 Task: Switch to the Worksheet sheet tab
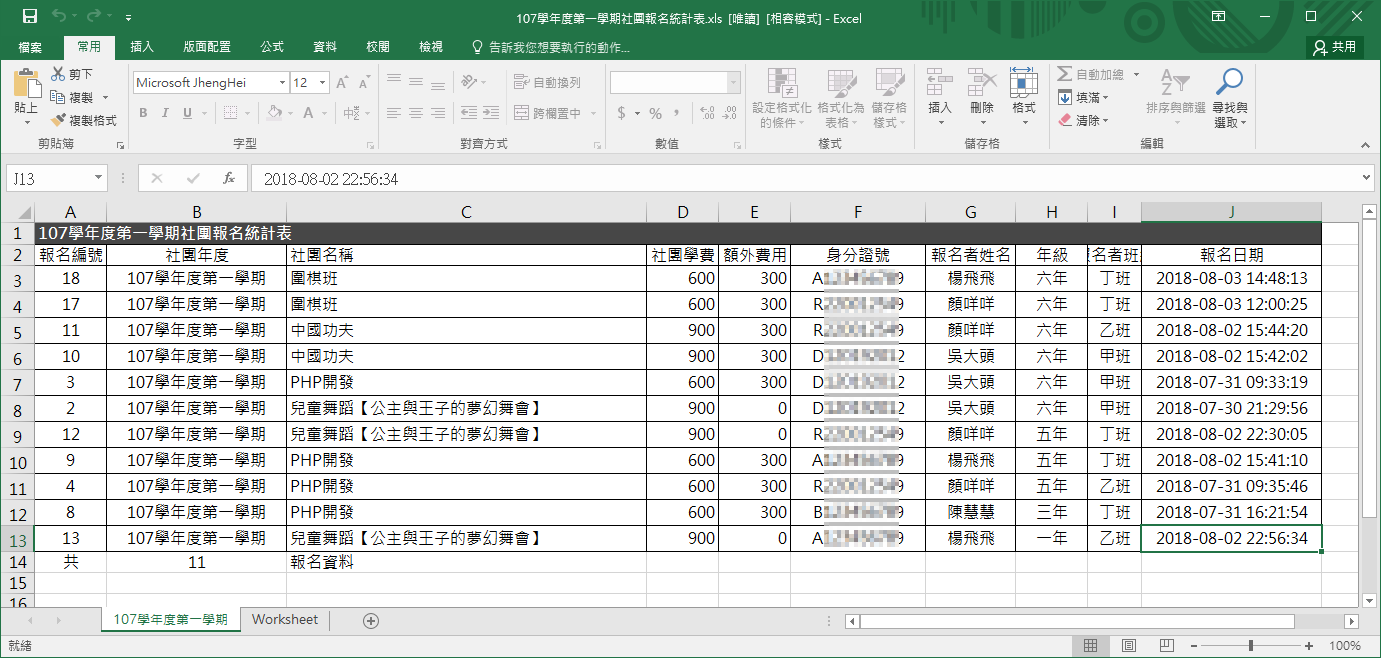tap(285, 620)
